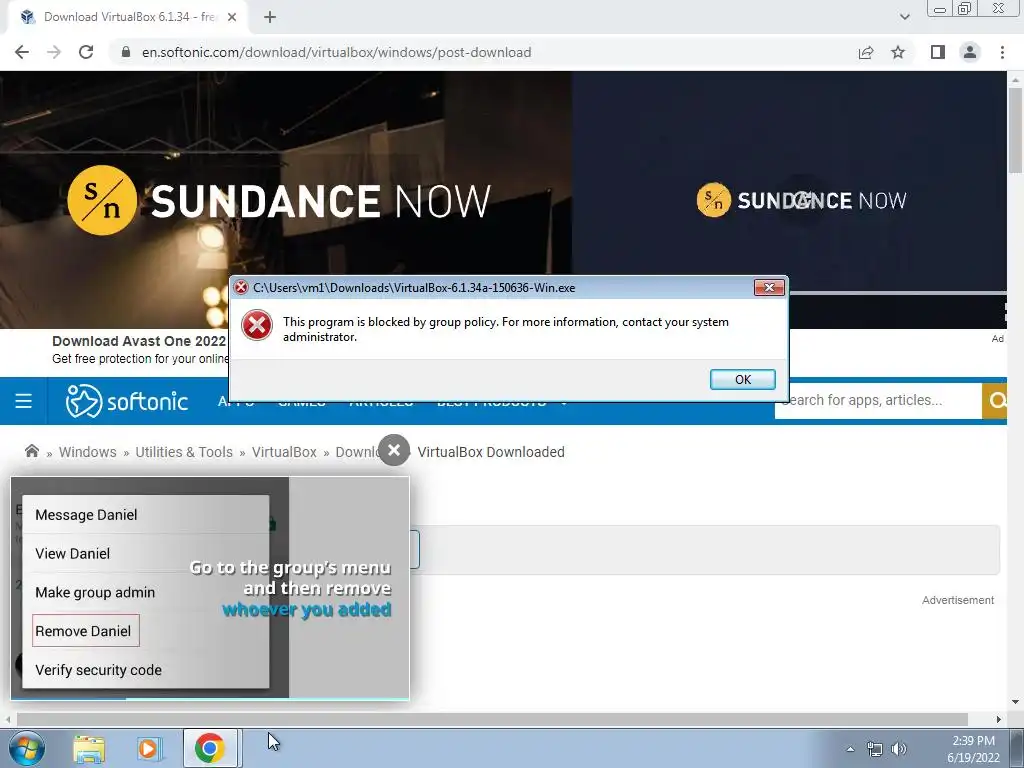Click the horizontal scrollbar thumb
The height and width of the screenshot is (768, 1024).
[492, 719]
